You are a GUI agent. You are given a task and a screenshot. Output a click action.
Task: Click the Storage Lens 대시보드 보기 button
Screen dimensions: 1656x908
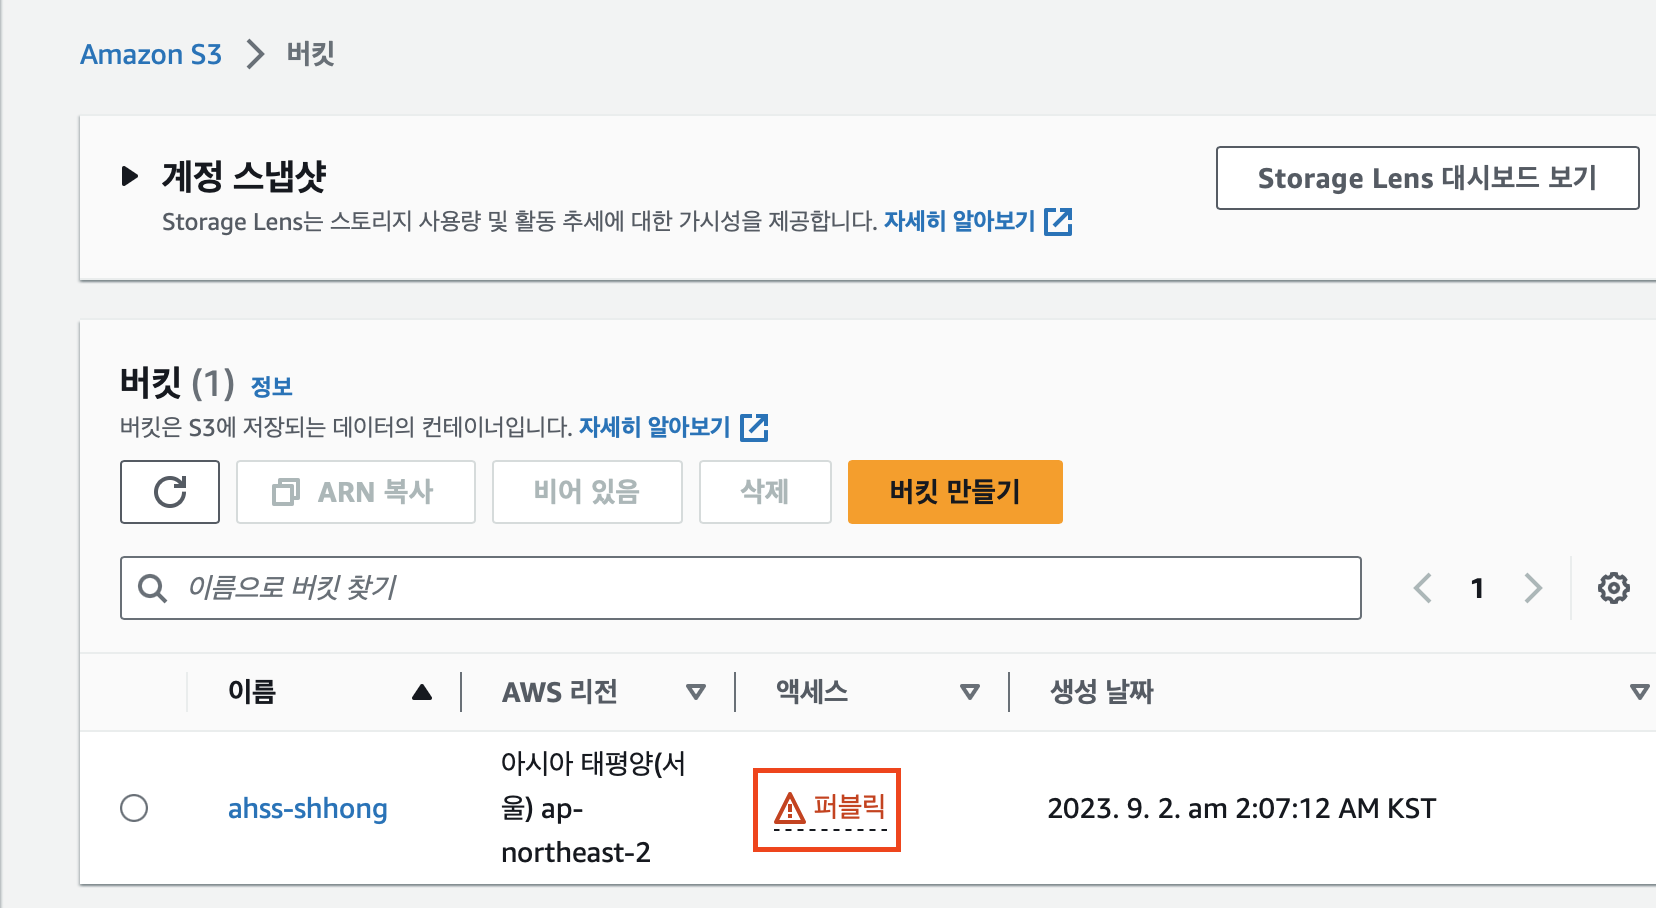click(1427, 178)
